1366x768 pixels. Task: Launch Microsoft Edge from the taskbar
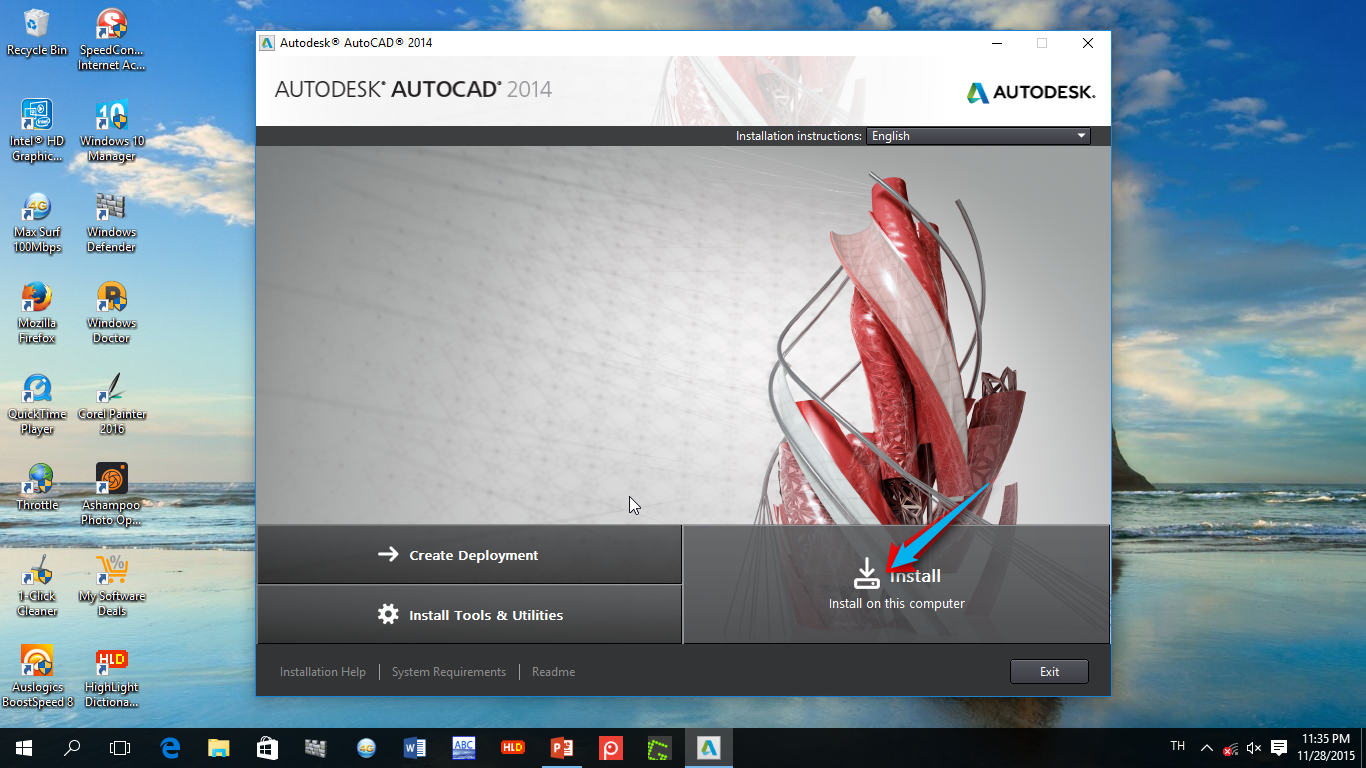point(170,748)
